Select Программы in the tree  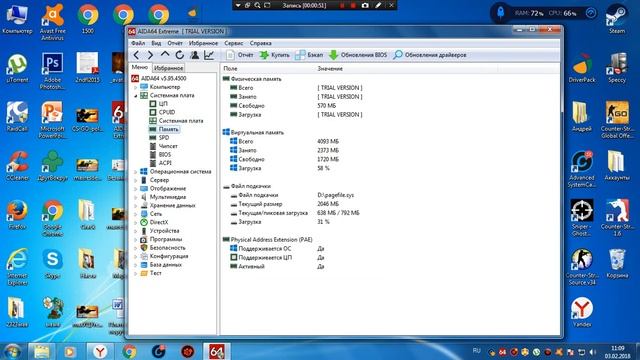tap(161, 240)
